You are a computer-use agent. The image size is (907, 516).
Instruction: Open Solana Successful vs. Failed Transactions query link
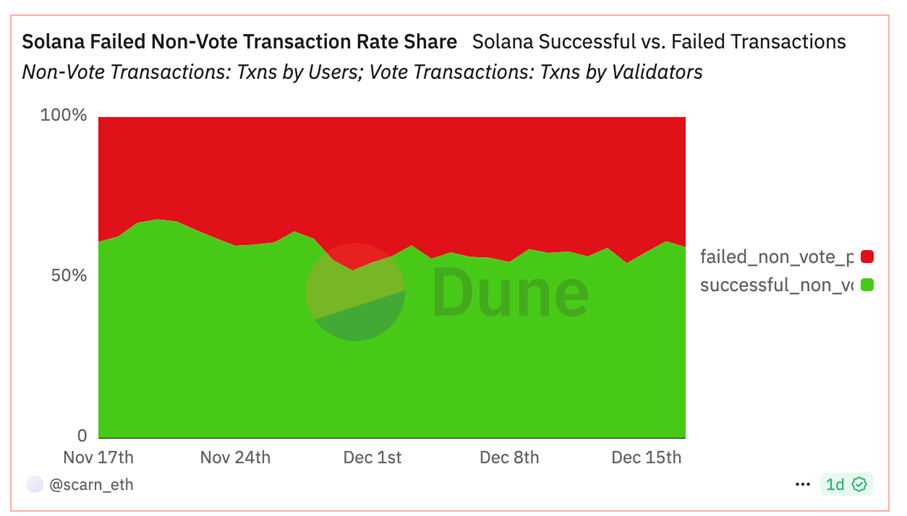click(659, 42)
